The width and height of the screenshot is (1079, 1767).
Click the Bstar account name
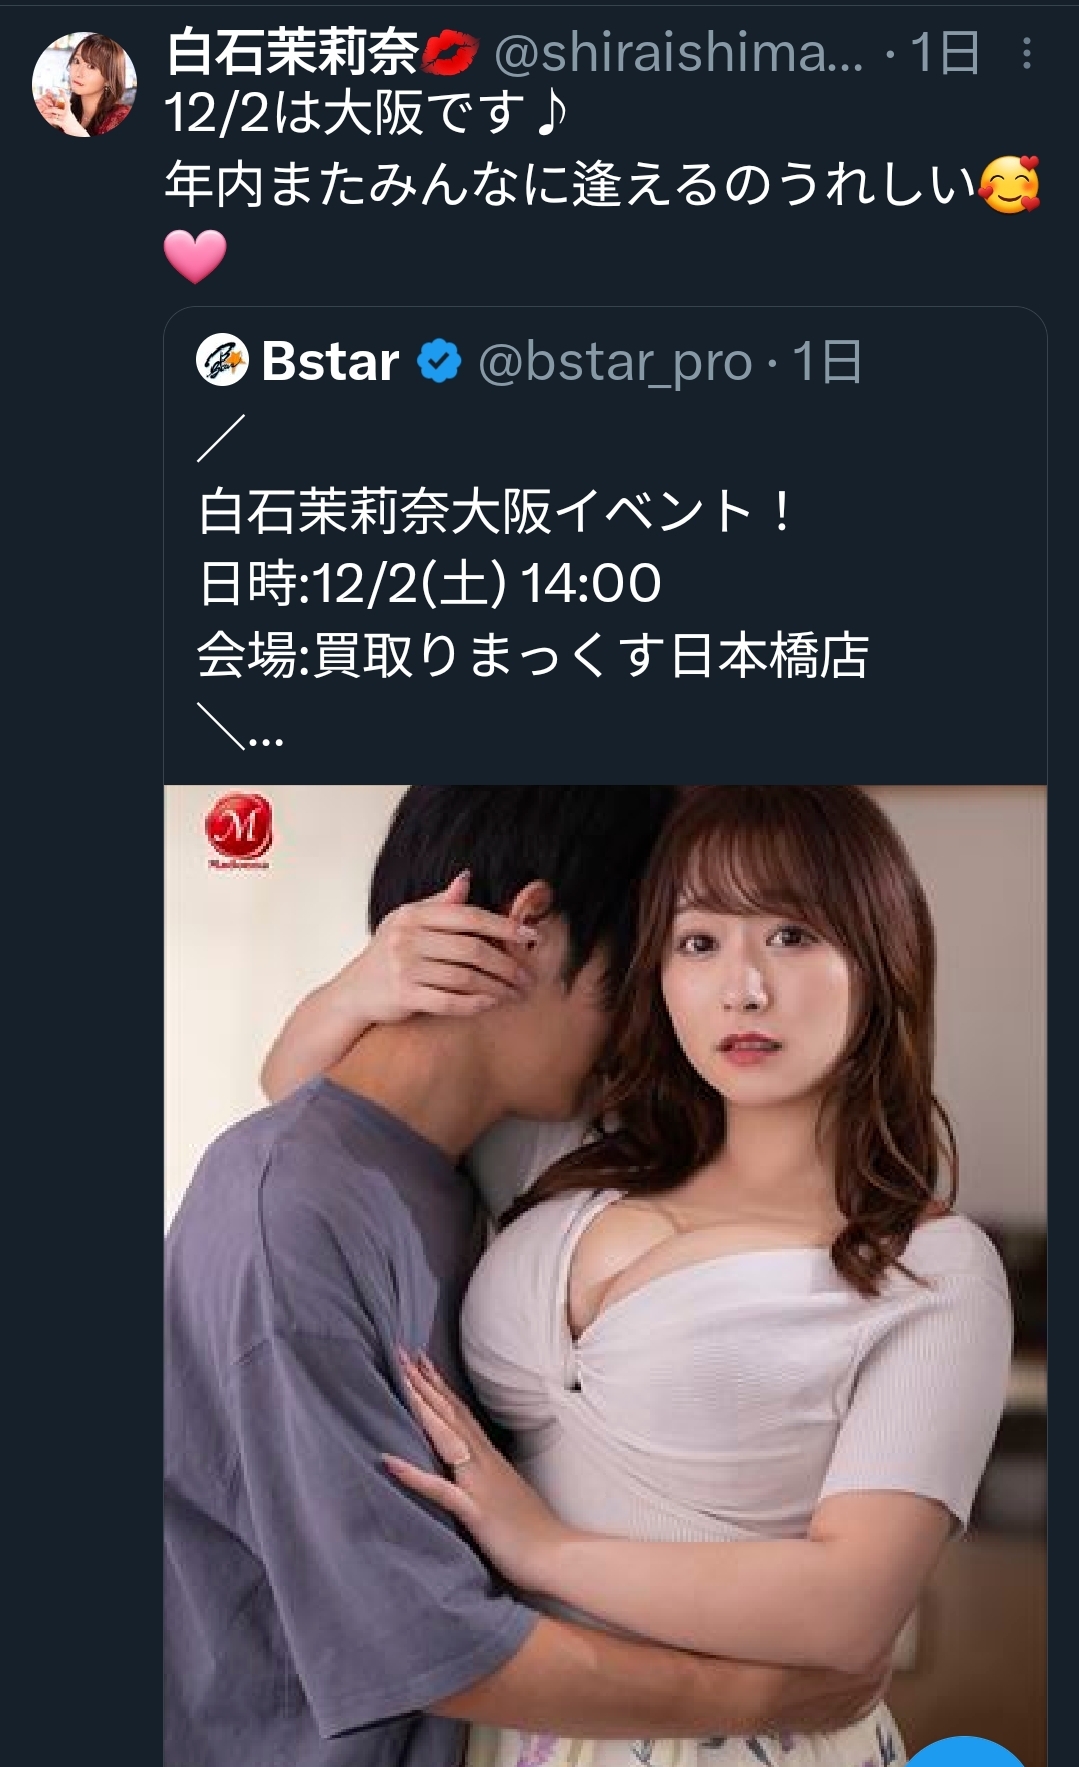point(330,361)
